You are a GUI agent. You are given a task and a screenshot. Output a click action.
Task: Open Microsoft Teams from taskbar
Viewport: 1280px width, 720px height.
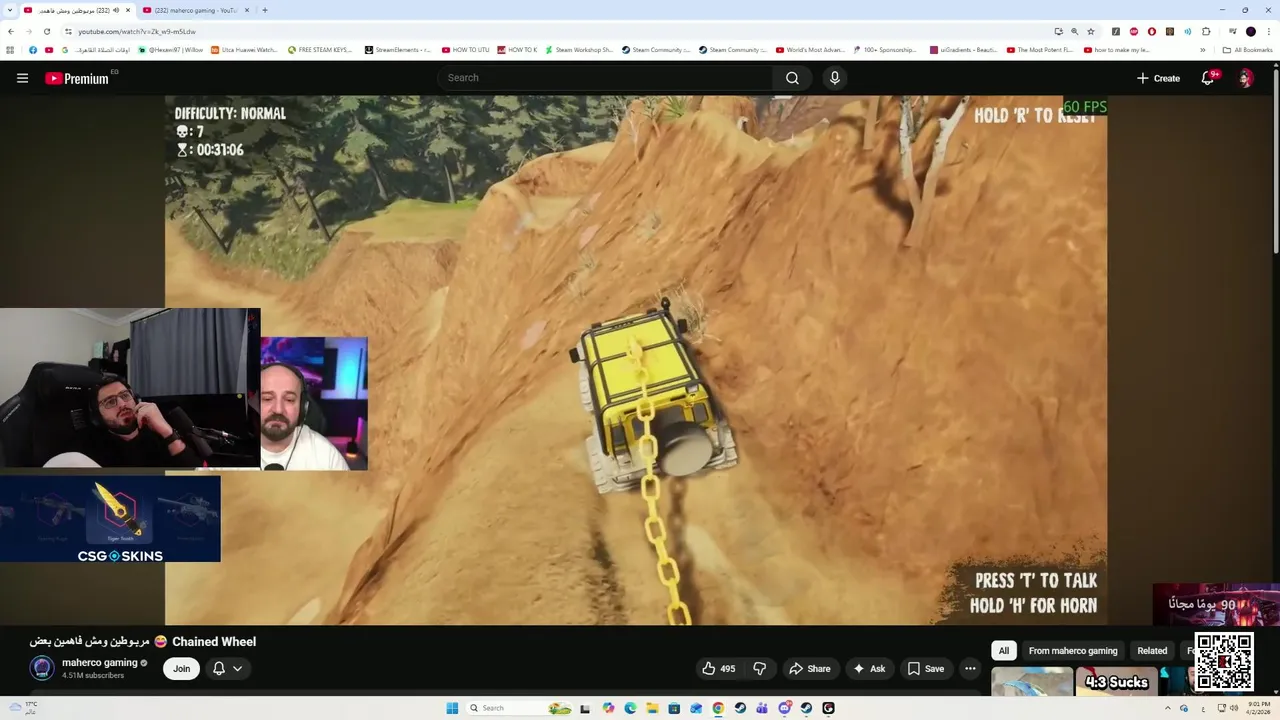tap(762, 708)
